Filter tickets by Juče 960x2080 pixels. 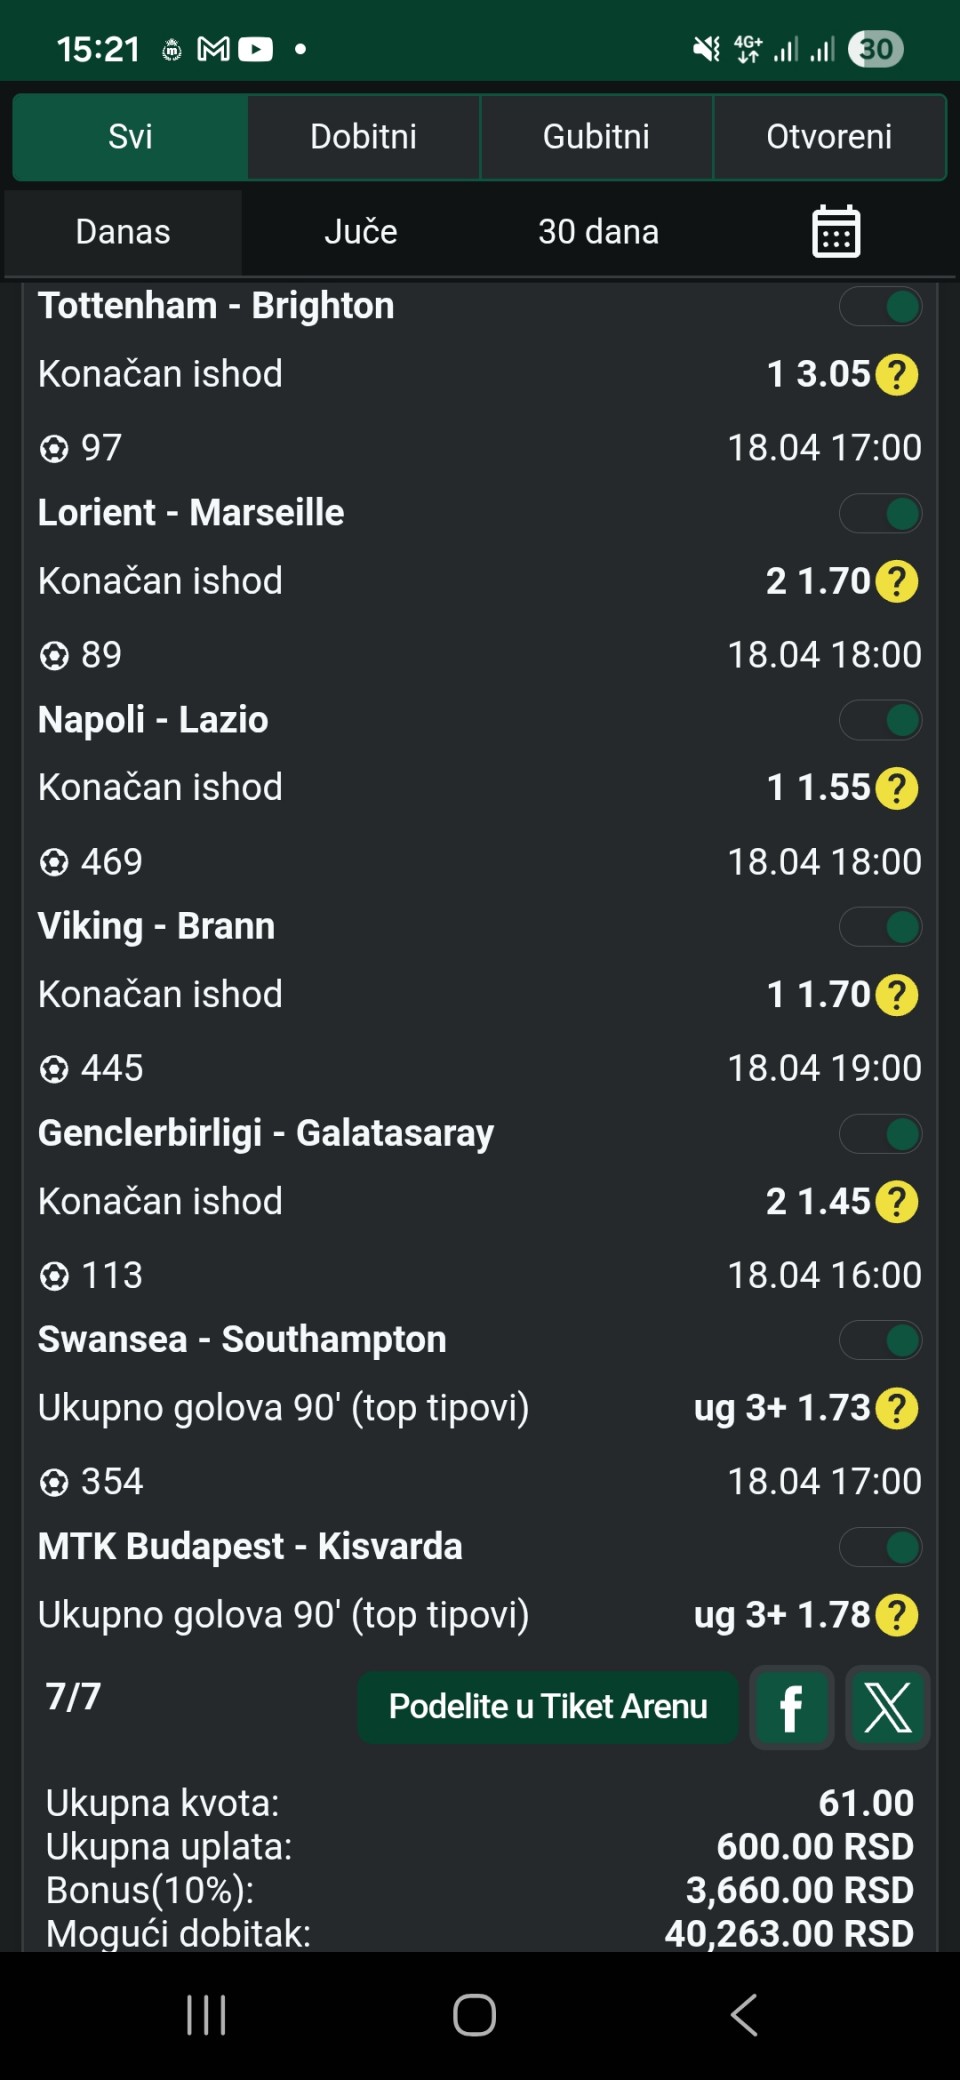(361, 232)
